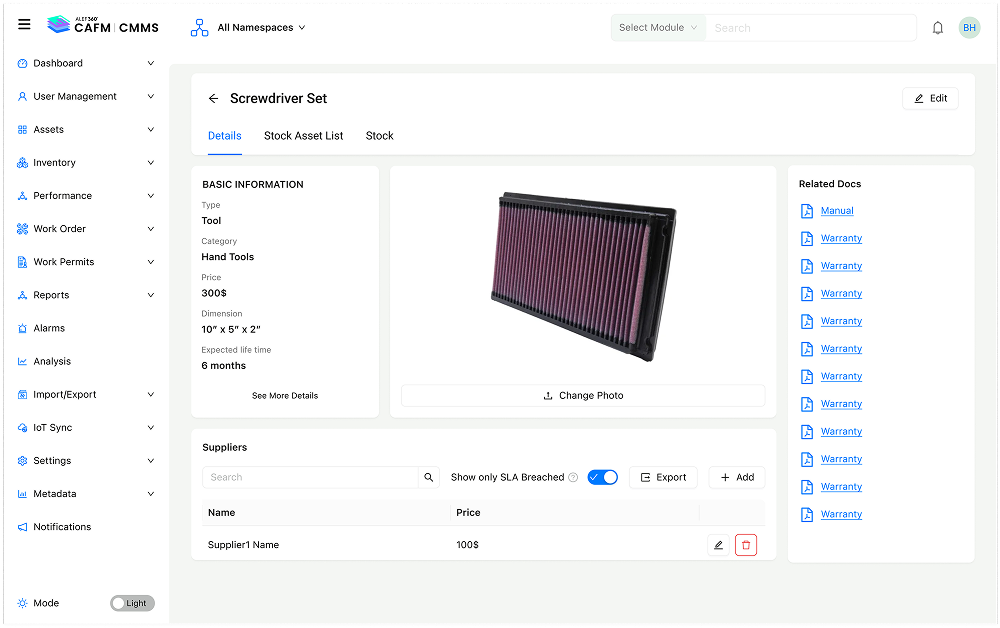The width and height of the screenshot is (1000, 628).
Task: Open the All Namespaces dropdown
Action: [x=261, y=27]
